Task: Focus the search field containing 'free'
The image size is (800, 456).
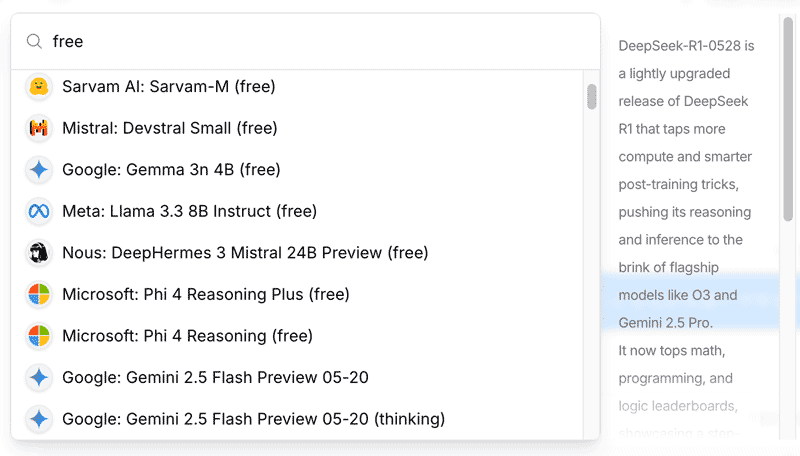Action: point(305,41)
